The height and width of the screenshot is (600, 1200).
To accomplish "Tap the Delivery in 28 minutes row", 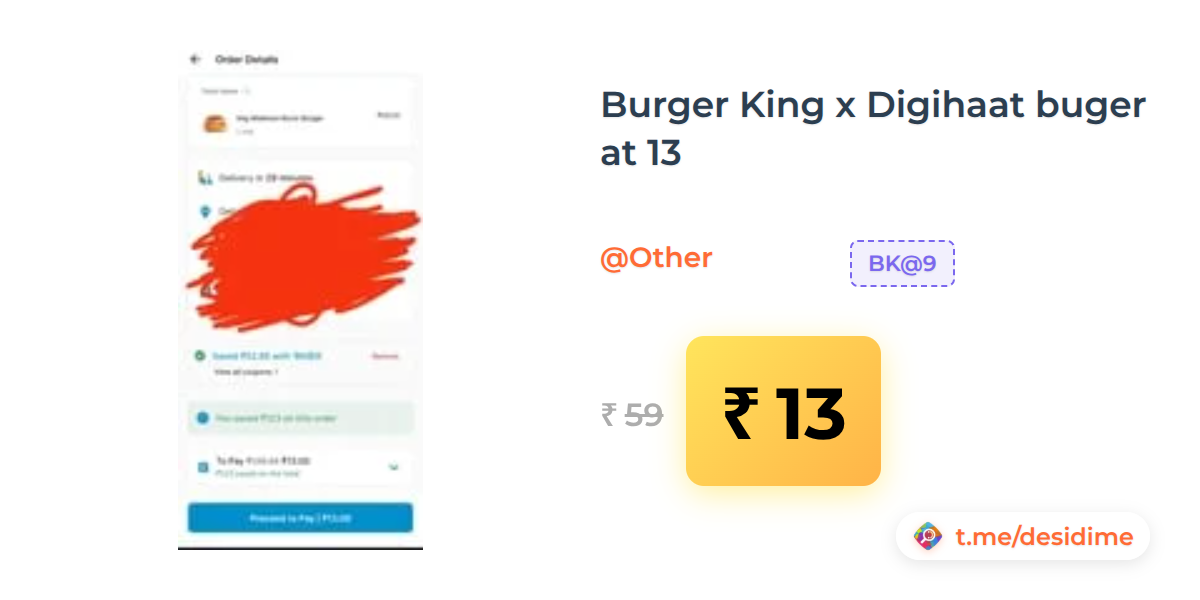I will click(x=300, y=178).
